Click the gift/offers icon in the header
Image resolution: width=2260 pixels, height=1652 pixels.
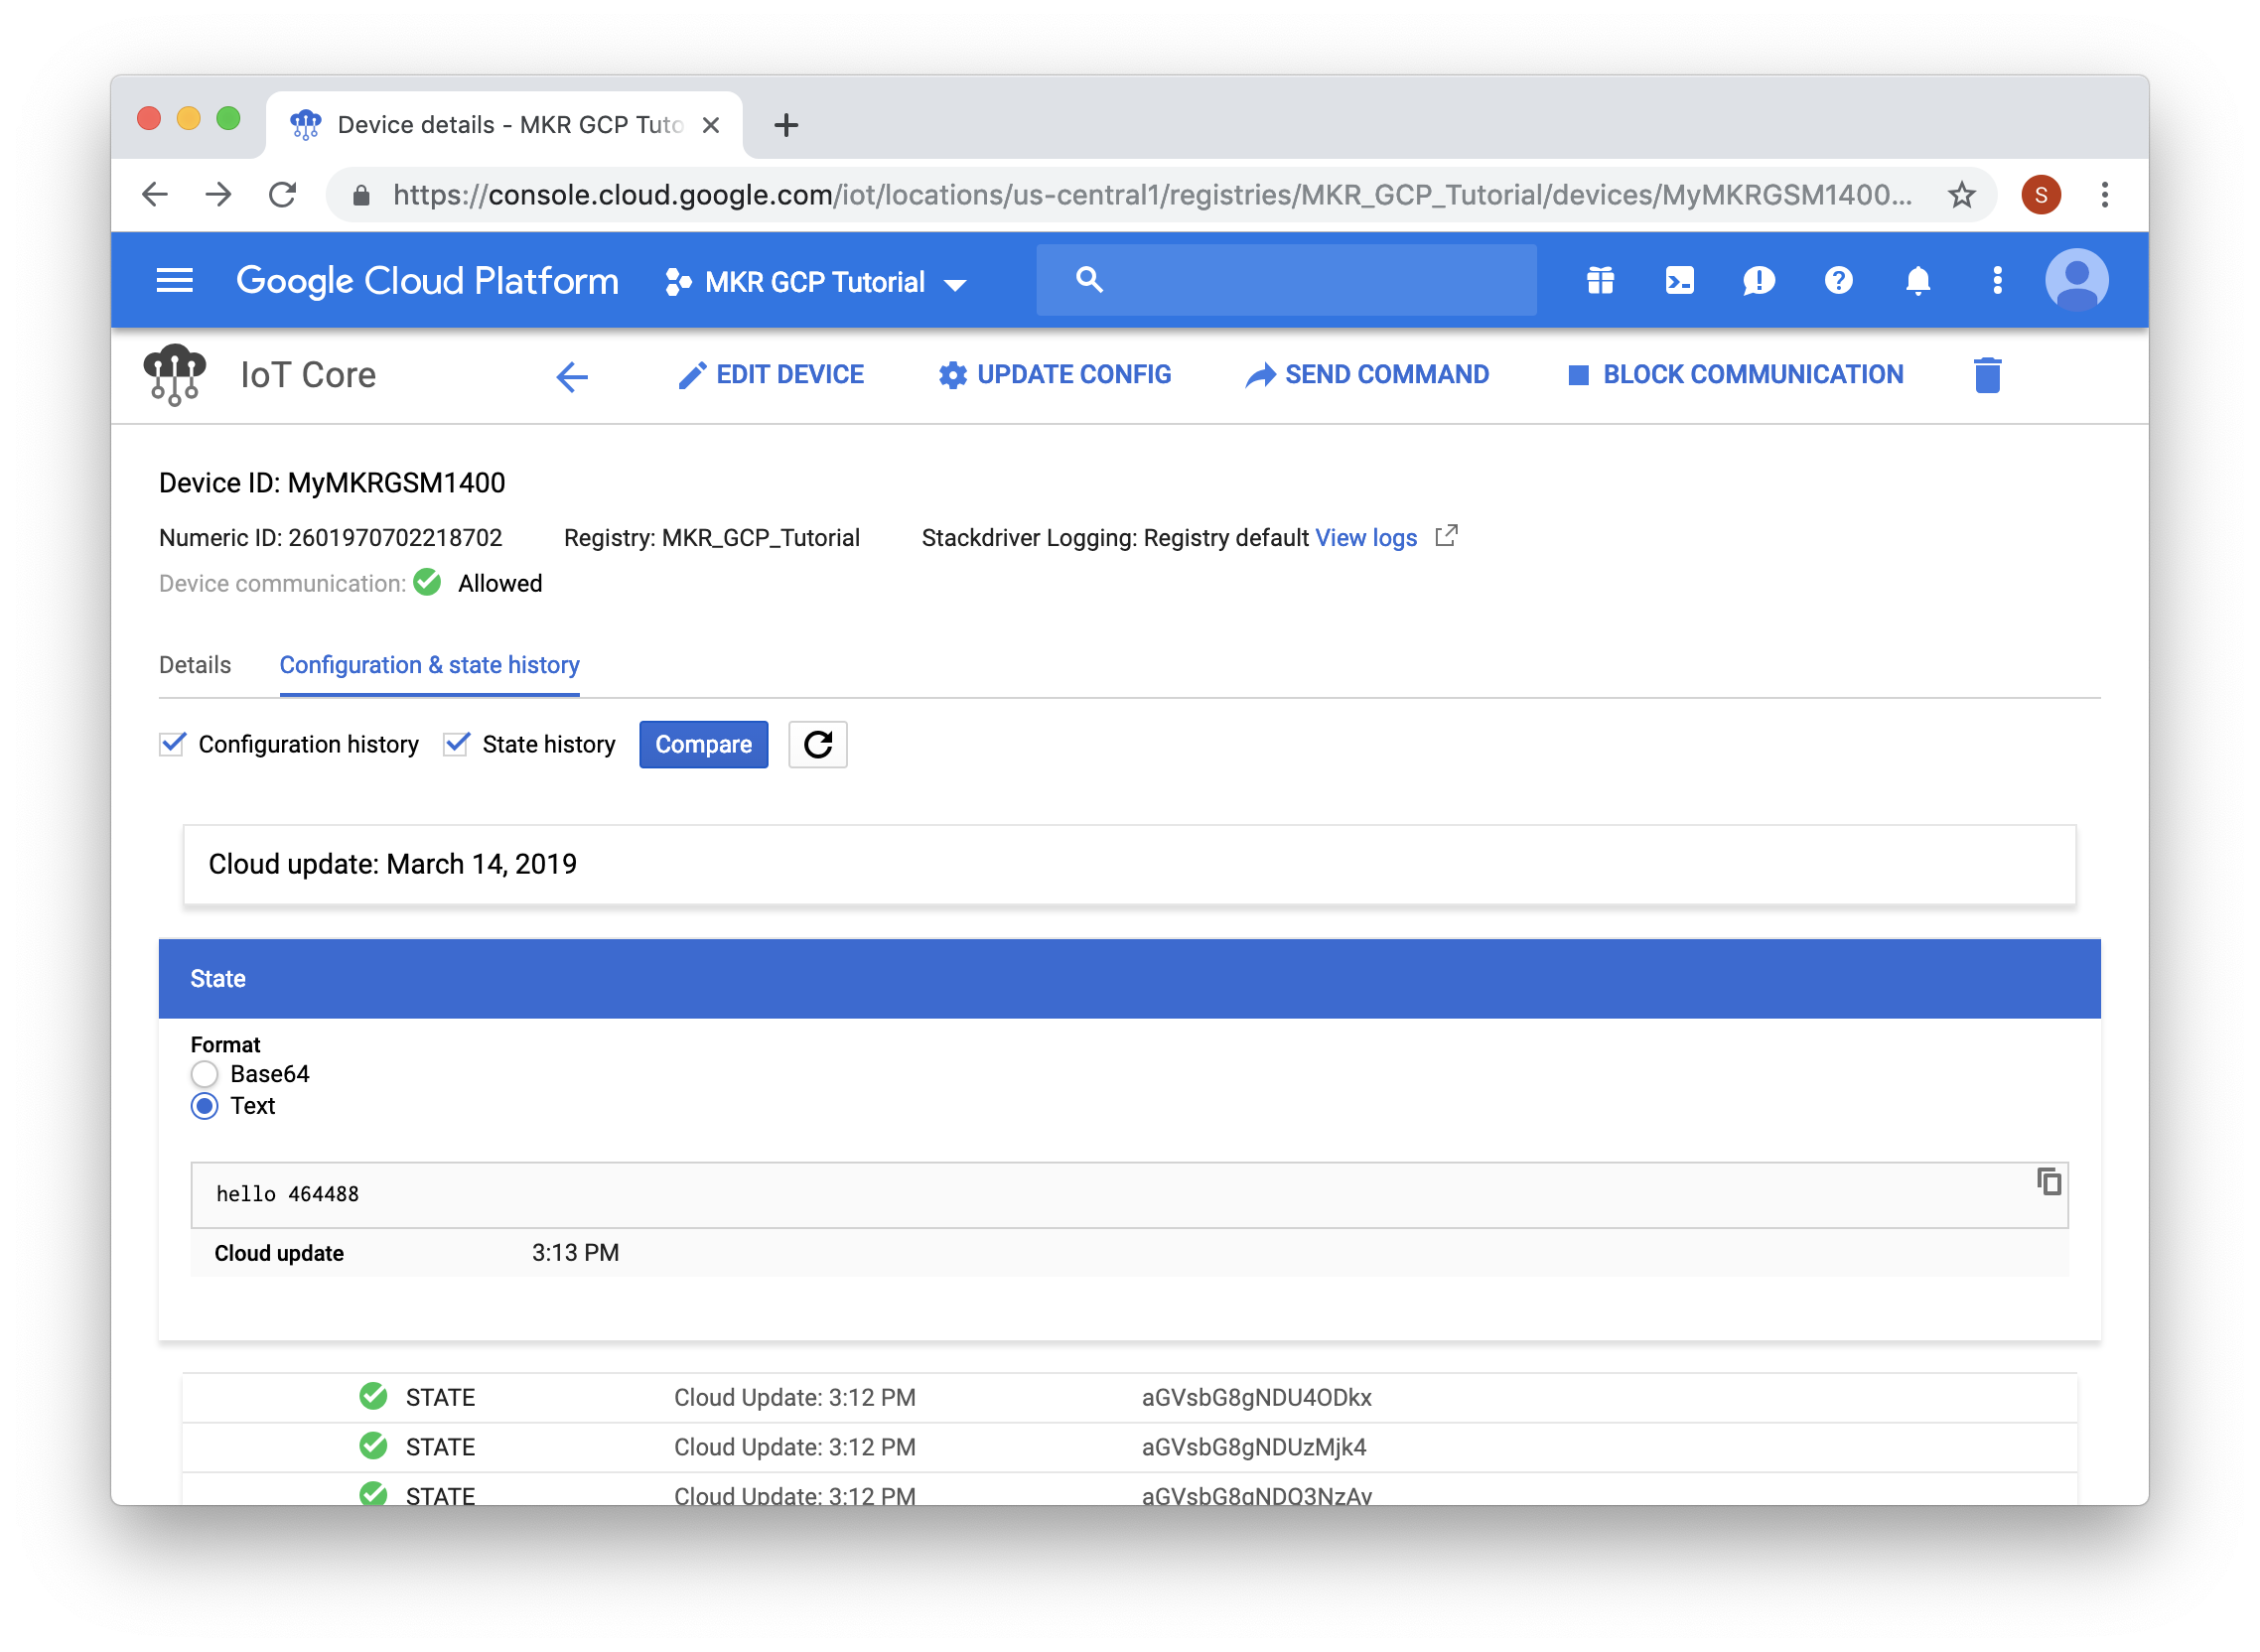pyautogui.click(x=1599, y=281)
